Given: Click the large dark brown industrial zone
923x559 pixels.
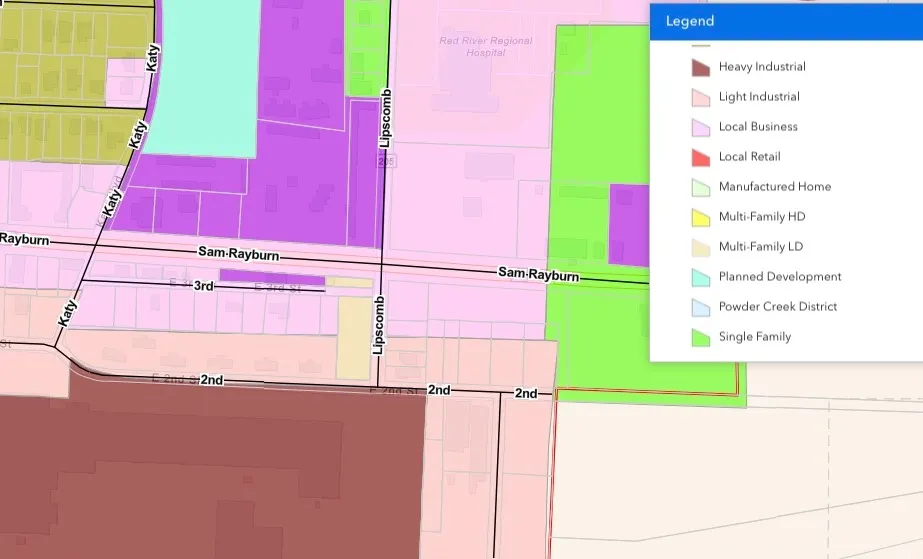Looking at the screenshot, I should pyautogui.click(x=200, y=470).
